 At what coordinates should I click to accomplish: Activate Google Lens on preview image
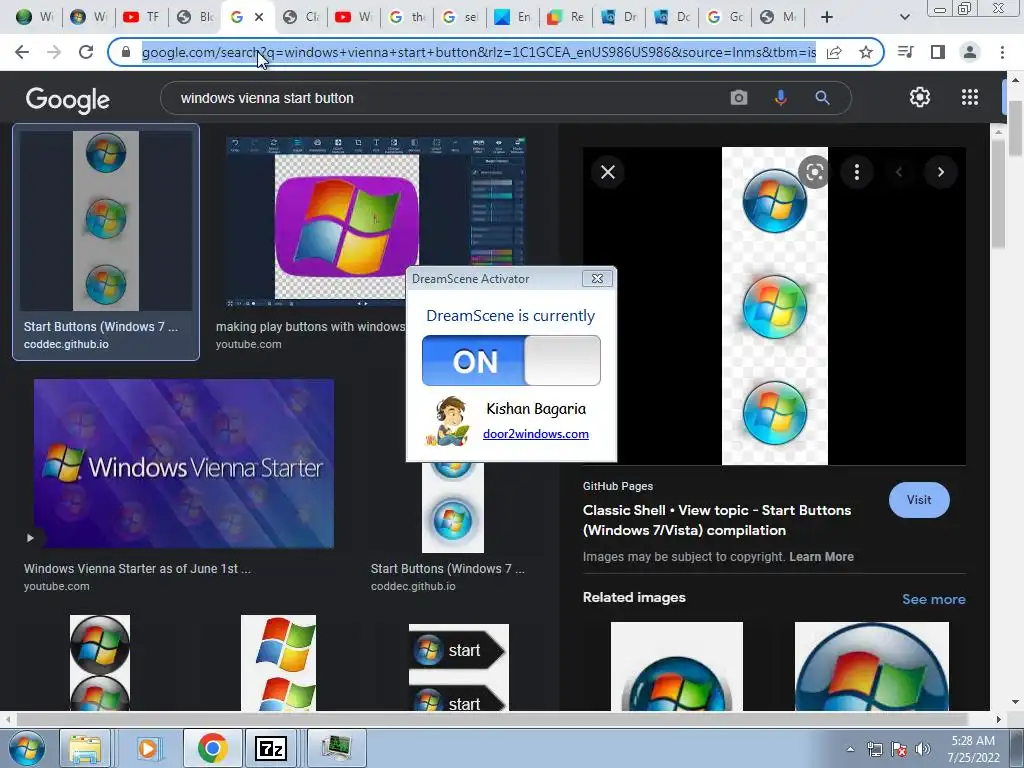[814, 172]
